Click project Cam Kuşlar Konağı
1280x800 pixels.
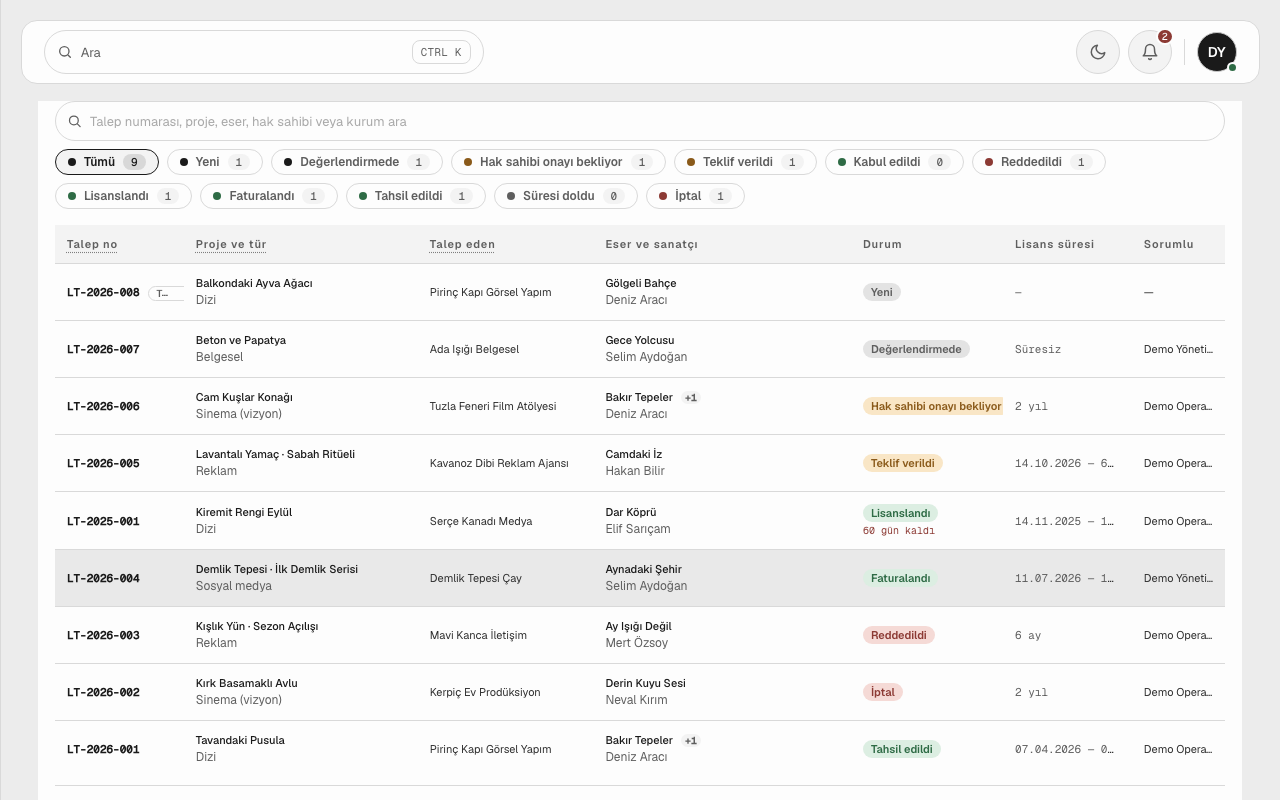244,397
